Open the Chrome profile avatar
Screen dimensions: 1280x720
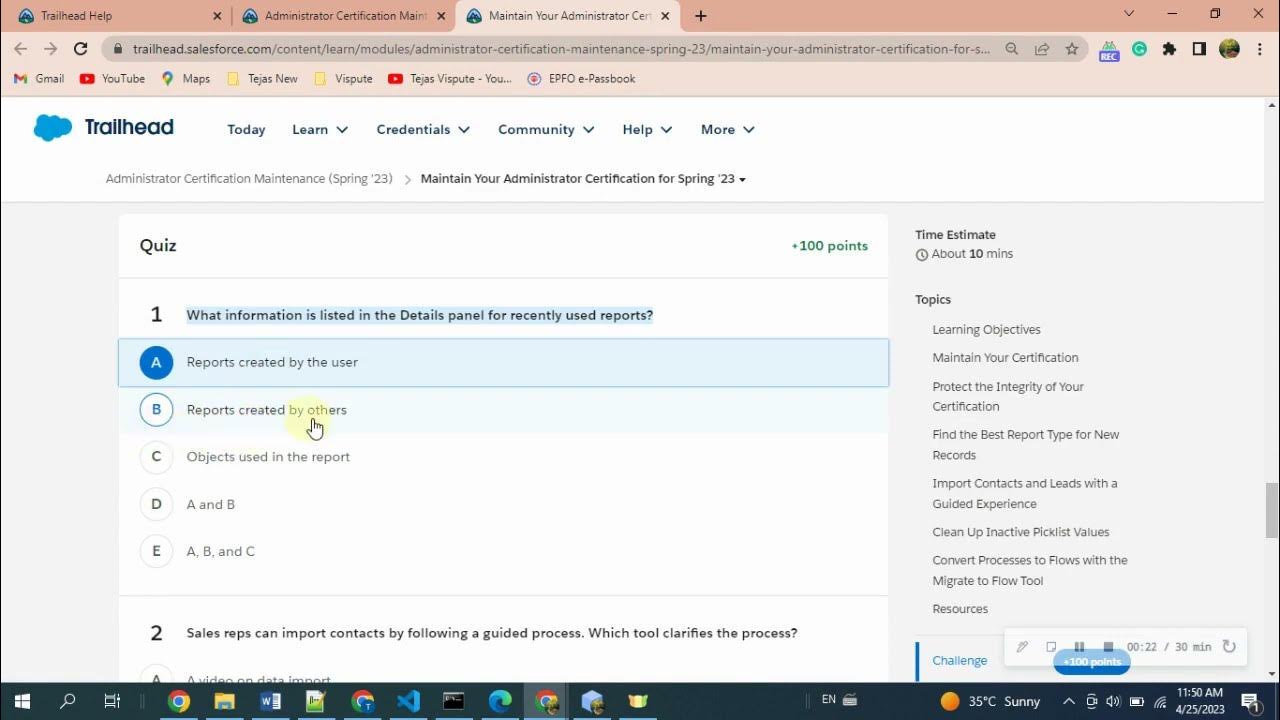point(1229,48)
